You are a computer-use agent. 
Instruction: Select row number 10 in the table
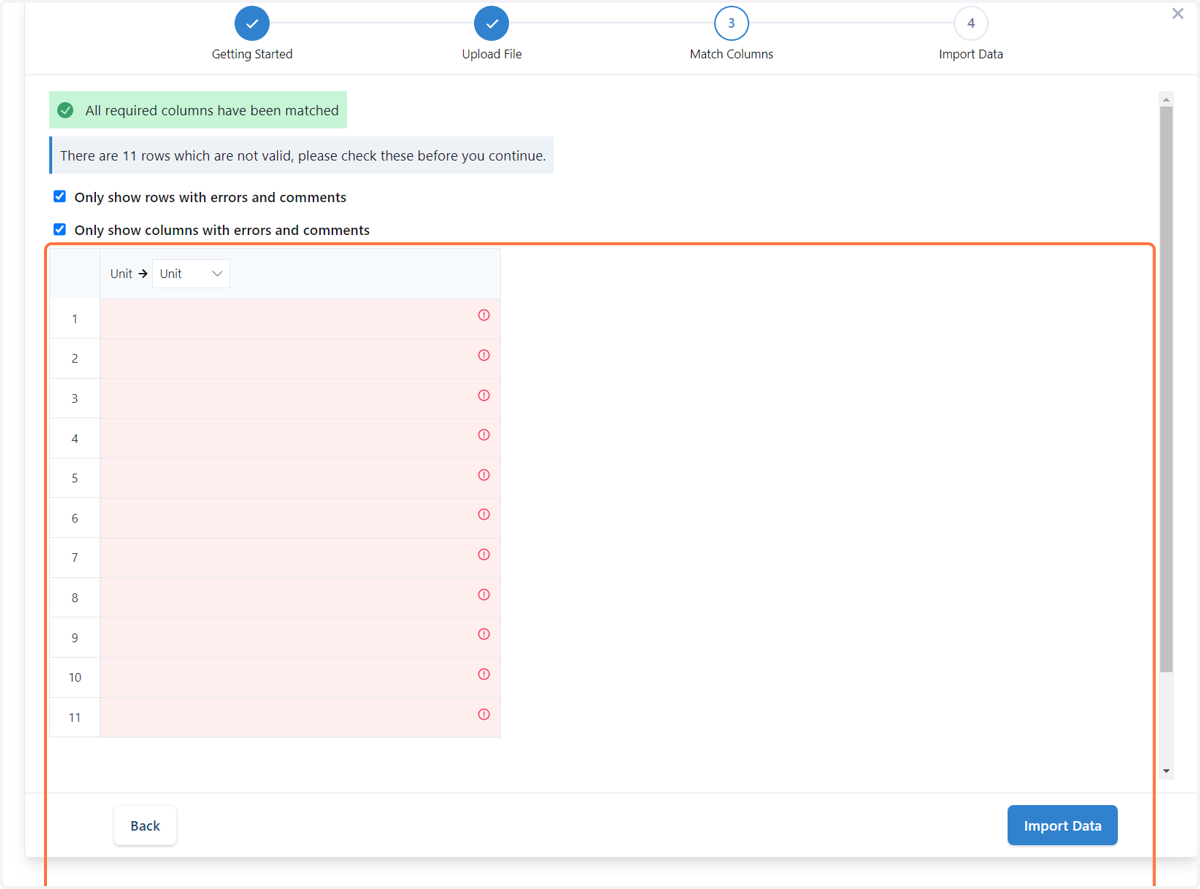pyautogui.click(x=75, y=678)
